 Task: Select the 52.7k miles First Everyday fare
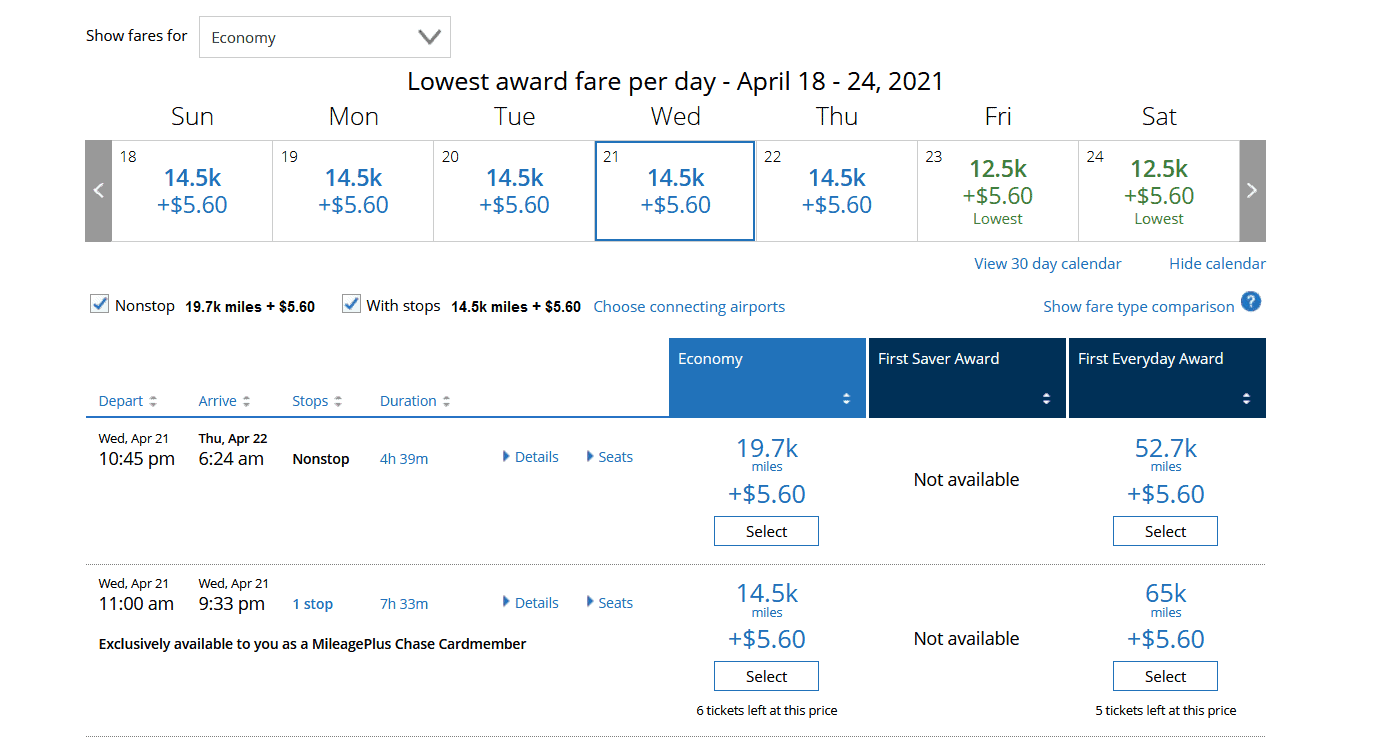[x=1165, y=531]
